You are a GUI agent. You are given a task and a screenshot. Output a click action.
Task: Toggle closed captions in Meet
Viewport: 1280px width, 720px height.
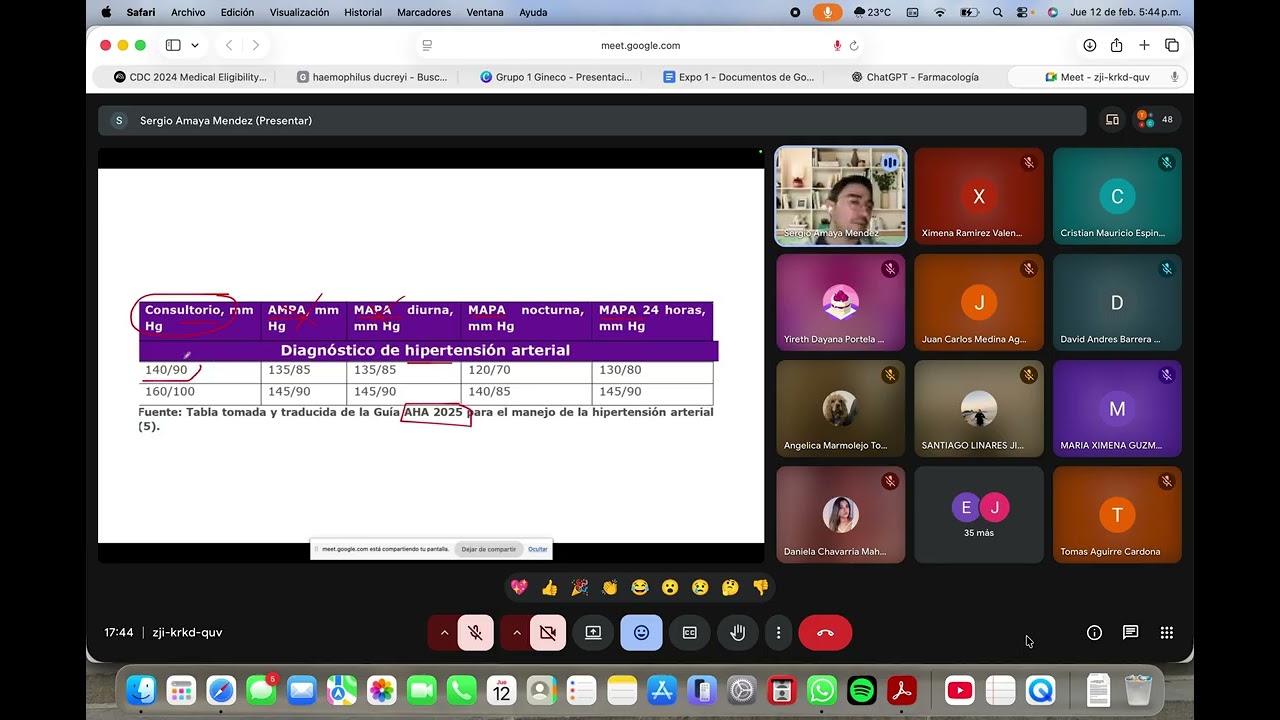tap(690, 633)
